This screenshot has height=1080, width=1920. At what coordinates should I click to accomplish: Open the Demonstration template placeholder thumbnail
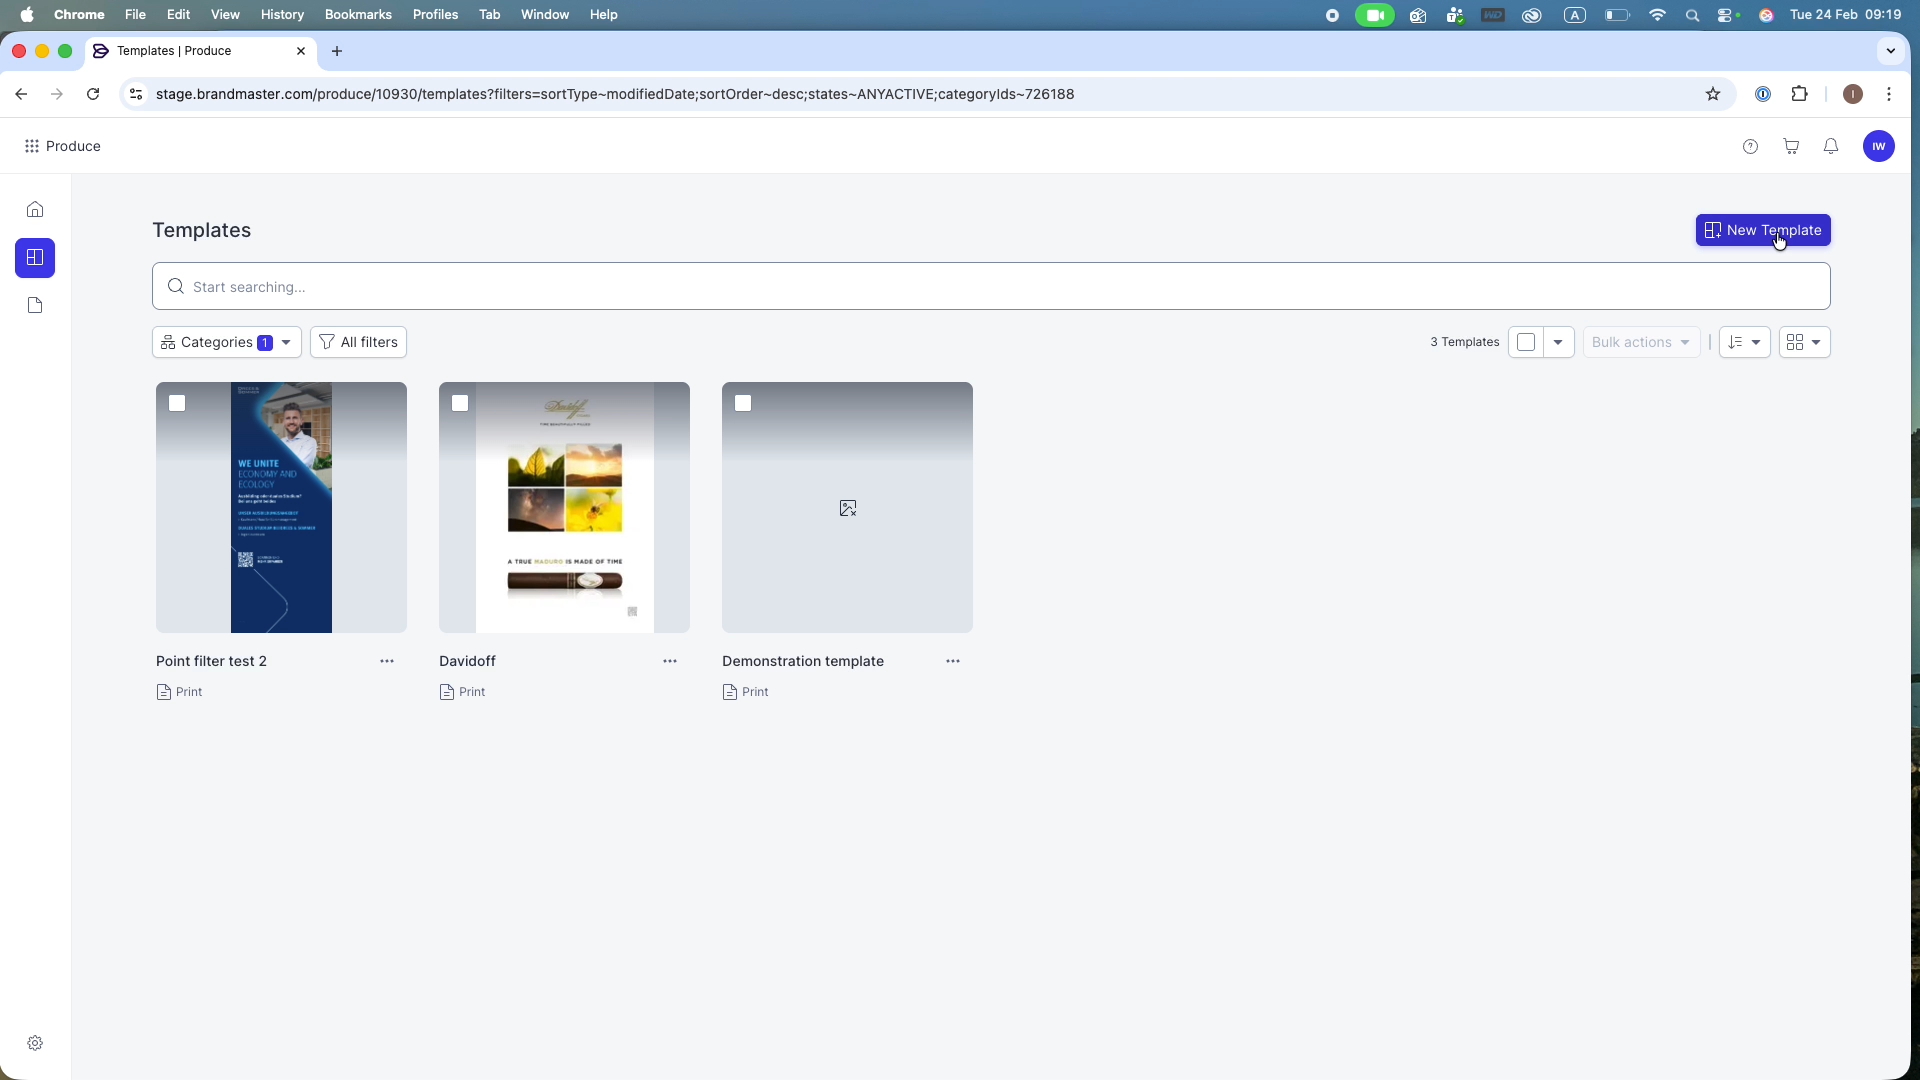847,507
